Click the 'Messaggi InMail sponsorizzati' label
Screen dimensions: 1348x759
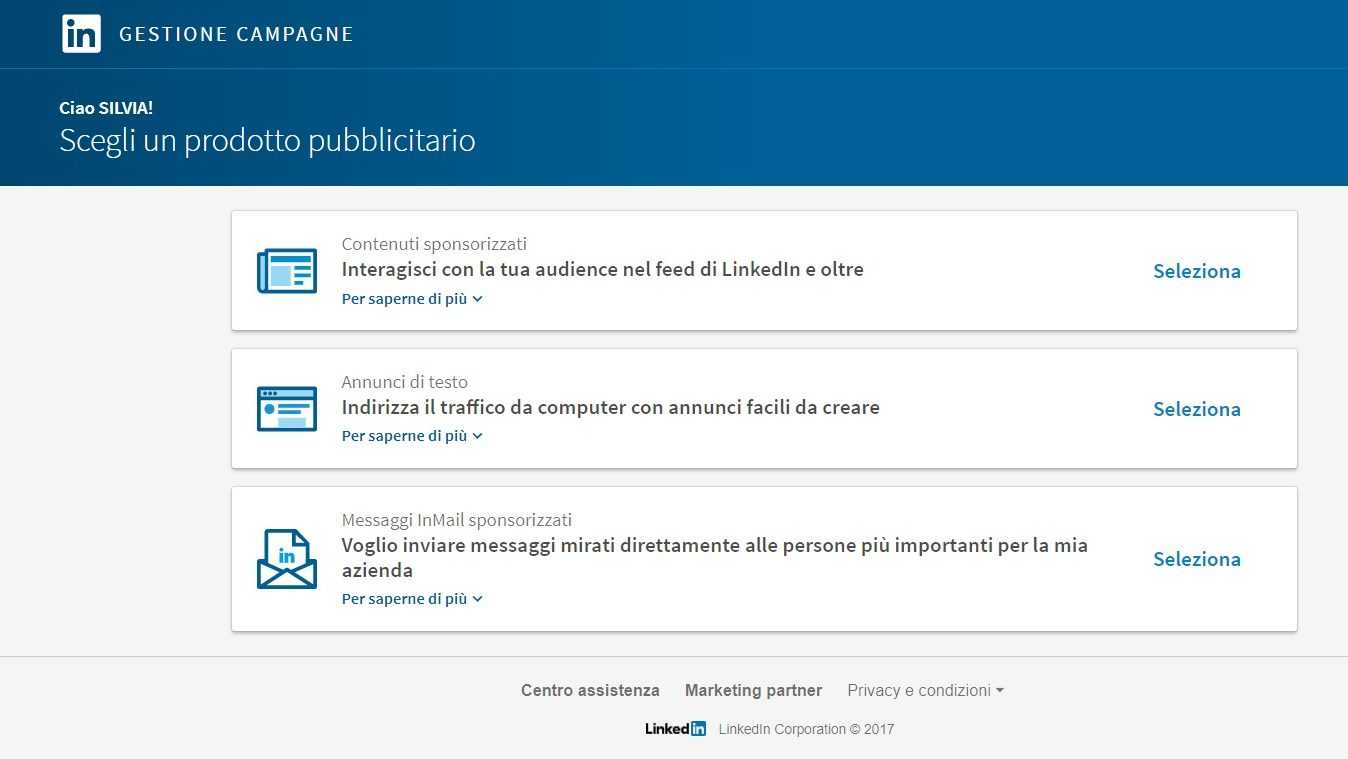point(457,520)
